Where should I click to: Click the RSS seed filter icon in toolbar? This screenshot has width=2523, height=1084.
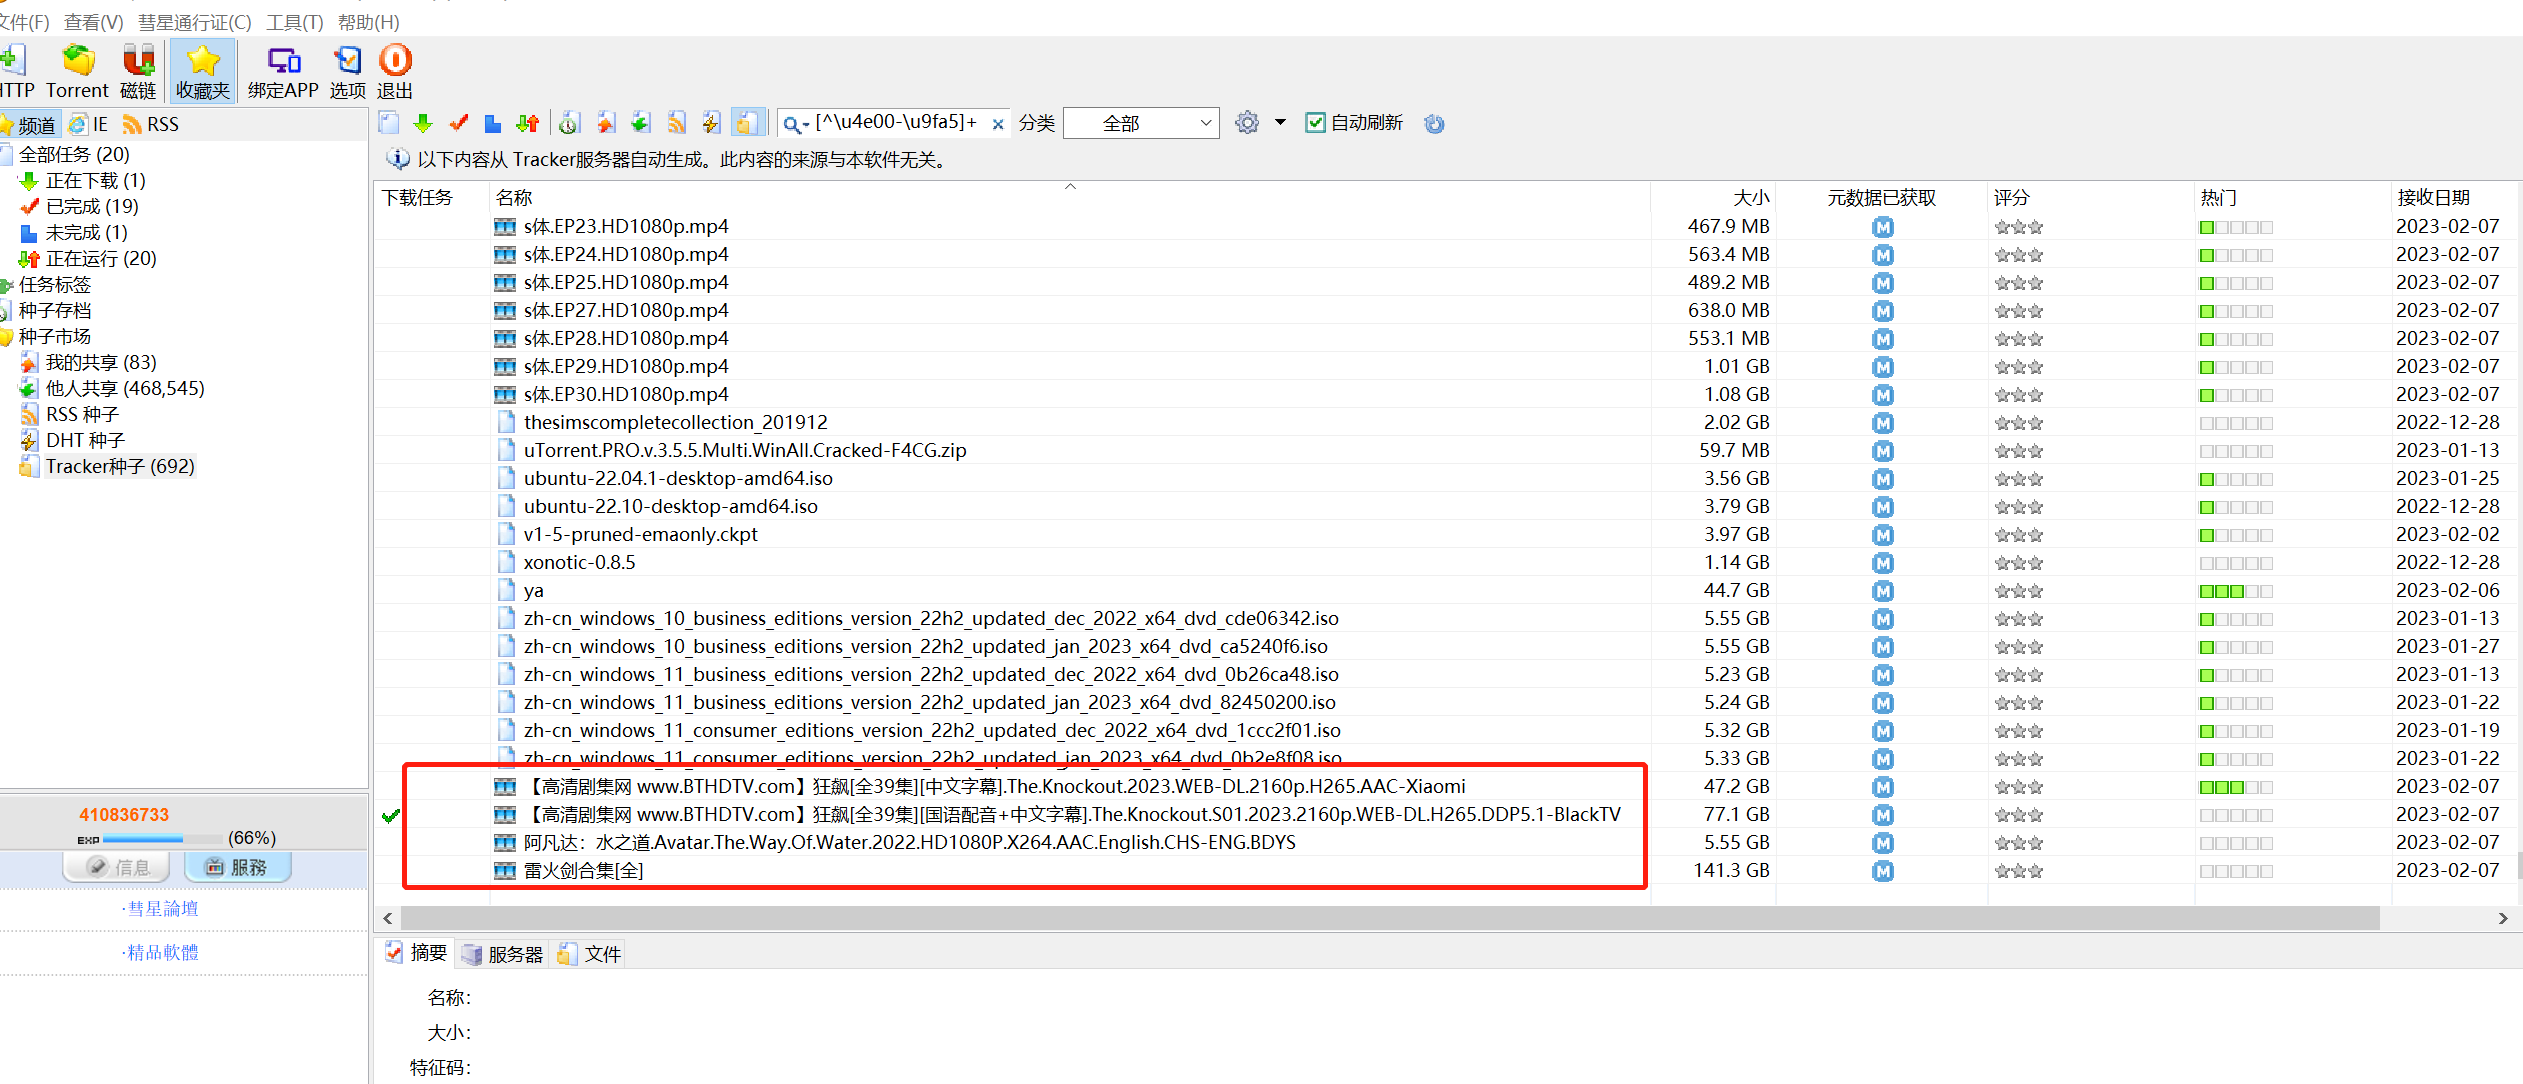(677, 123)
